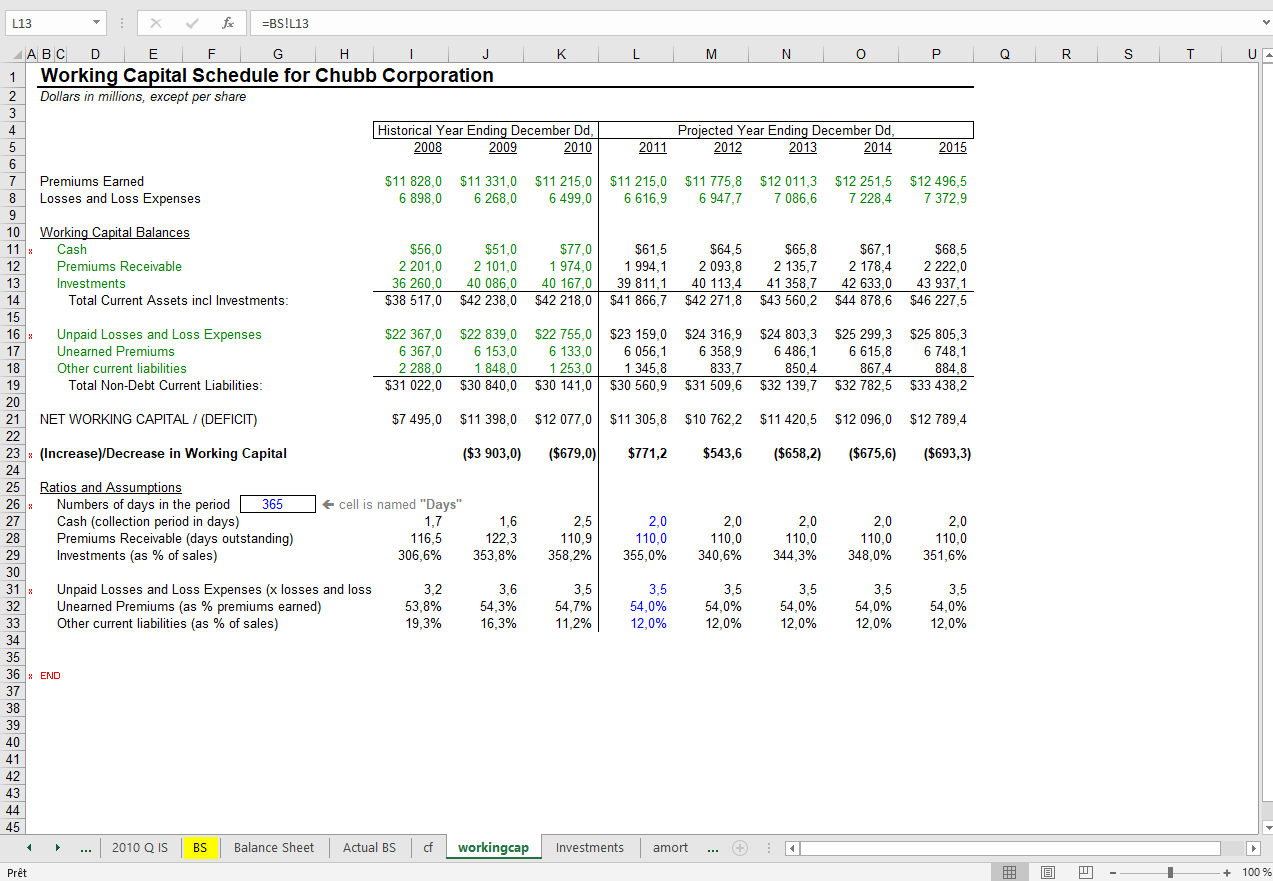The image size is (1273, 881).
Task: Click Projected Year Ending December Dd header
Action: click(786, 130)
